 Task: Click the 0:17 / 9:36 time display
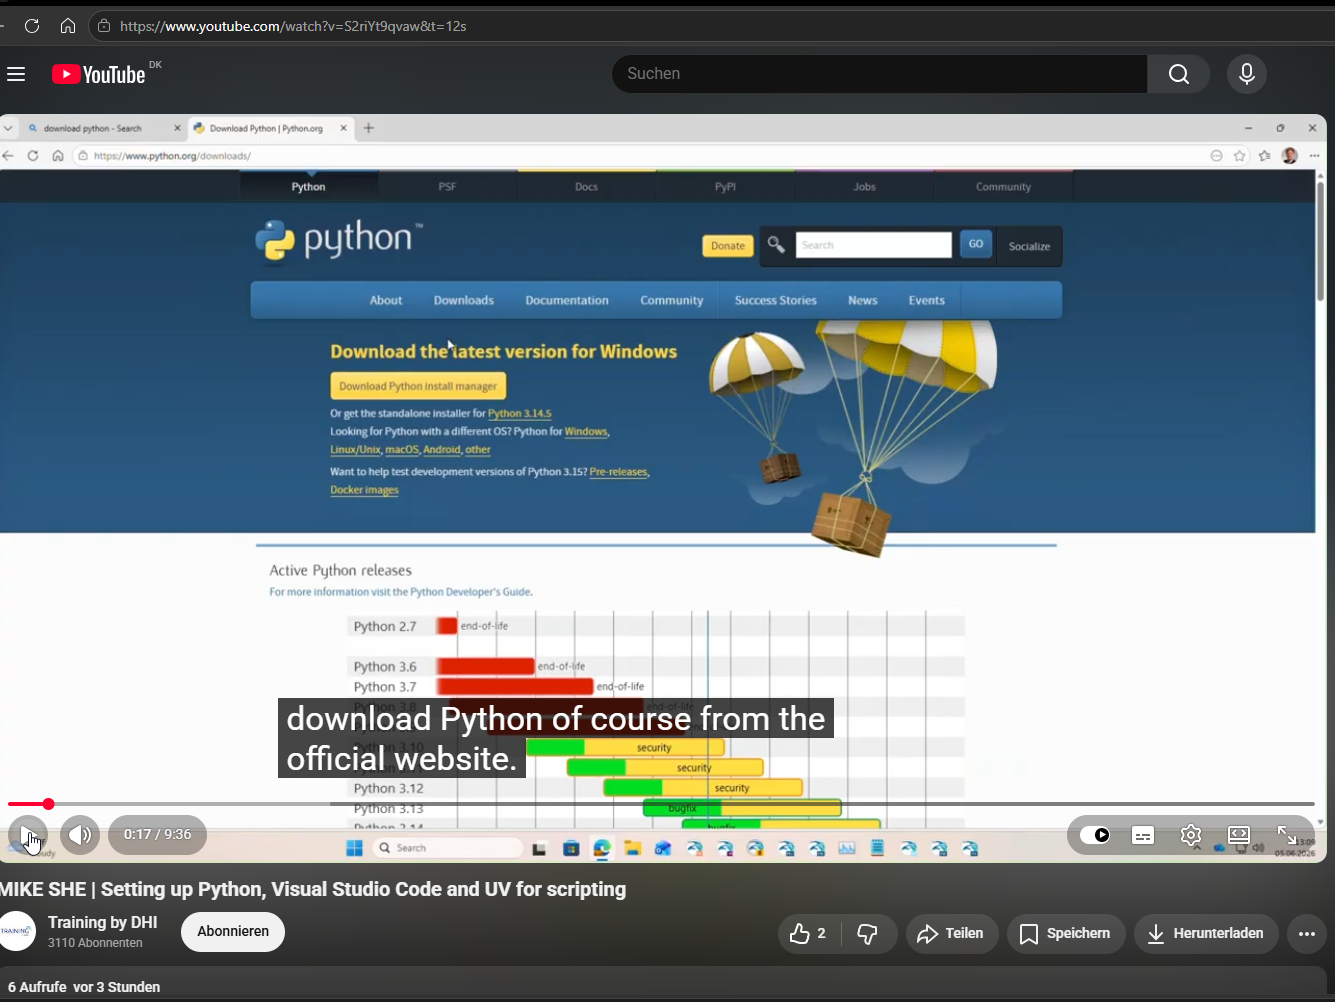coord(157,835)
